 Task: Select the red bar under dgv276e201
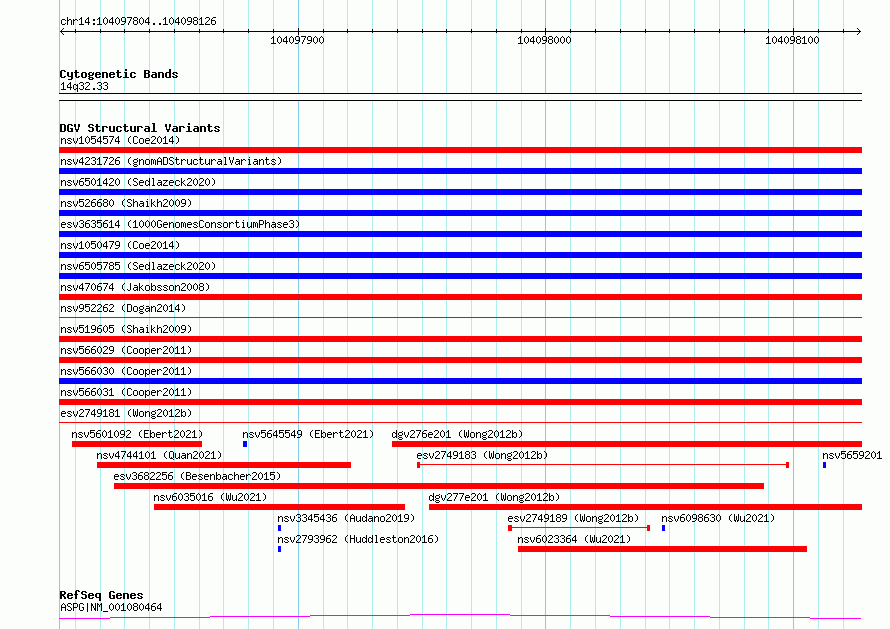pos(627,444)
